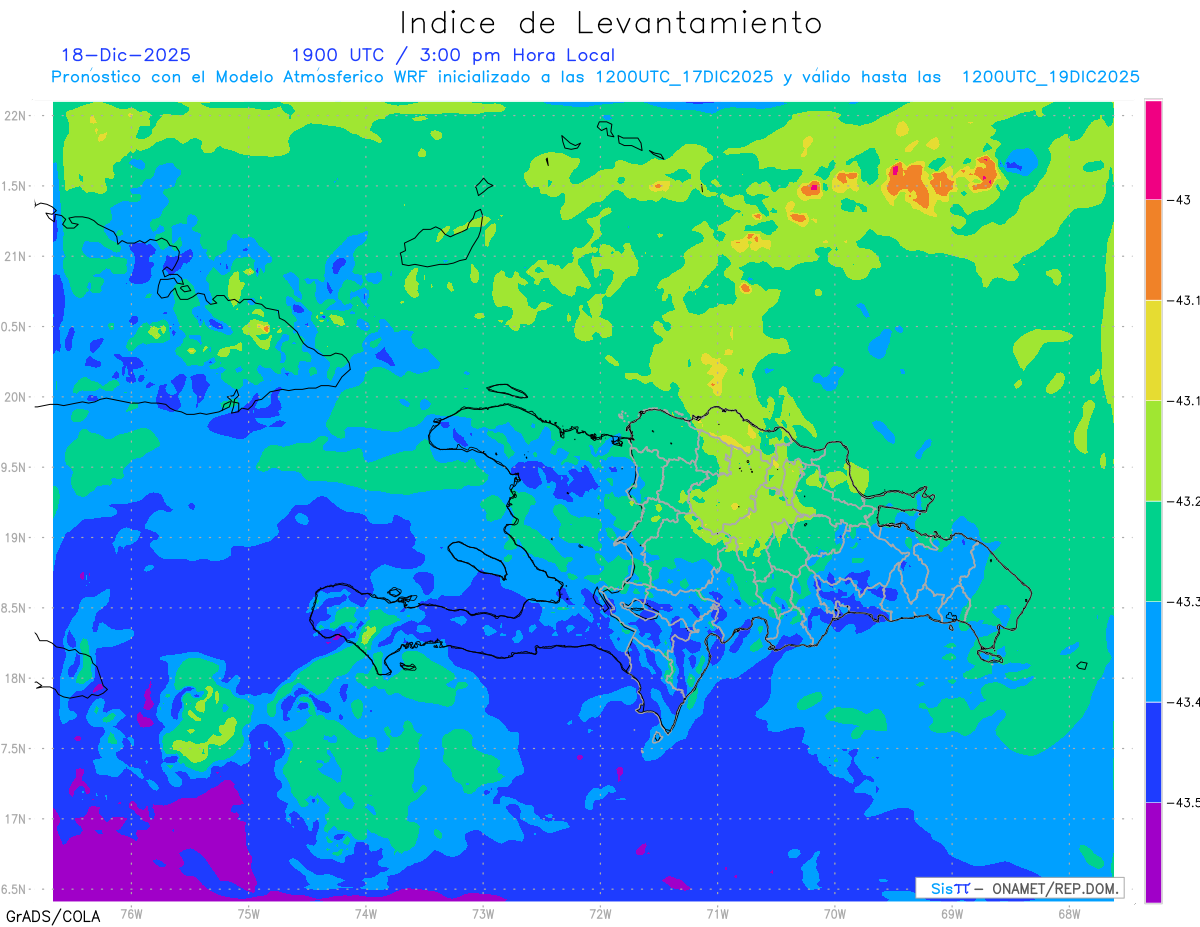The image size is (1200, 927).
Task: Click the '18N' latitude label
Action: (x=16, y=678)
